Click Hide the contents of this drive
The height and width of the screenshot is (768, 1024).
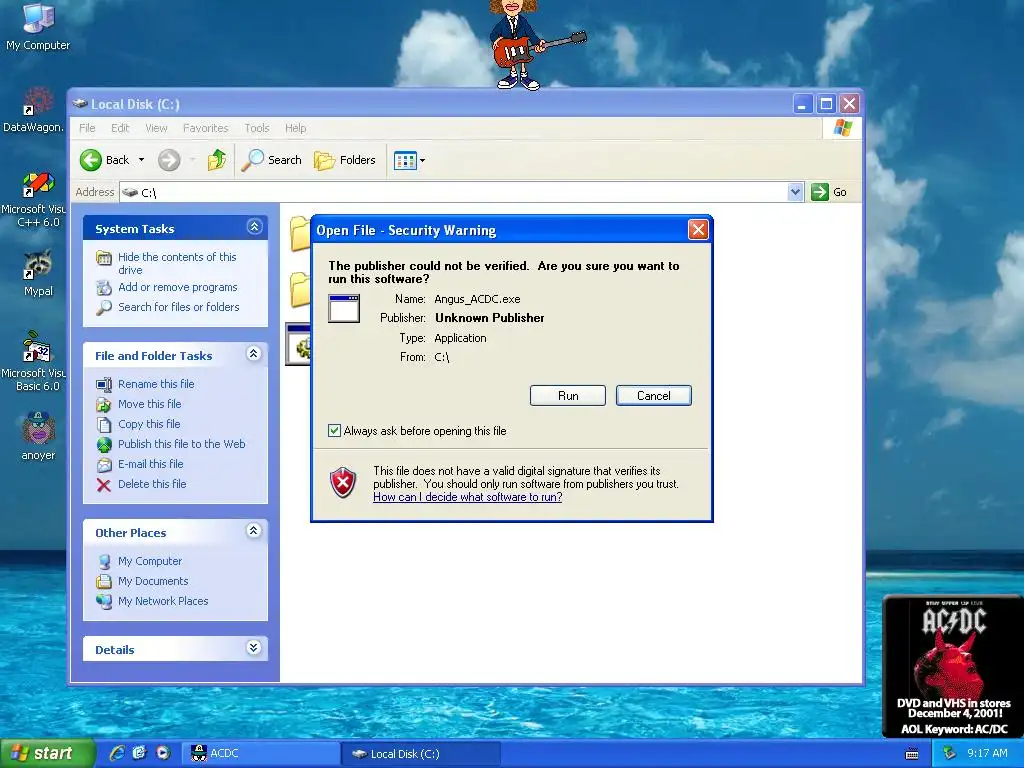click(x=177, y=263)
